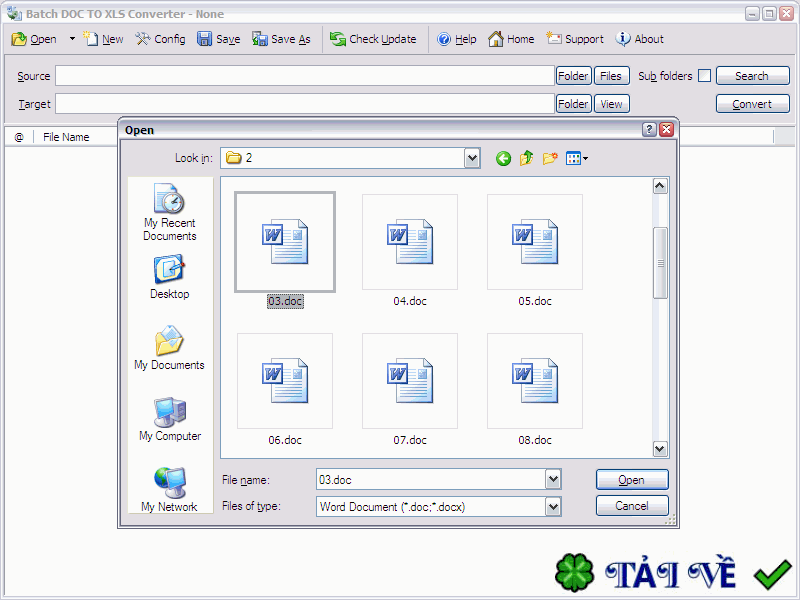The image size is (800, 600).
Task: Click the file list scroll up arrow
Action: [660, 186]
